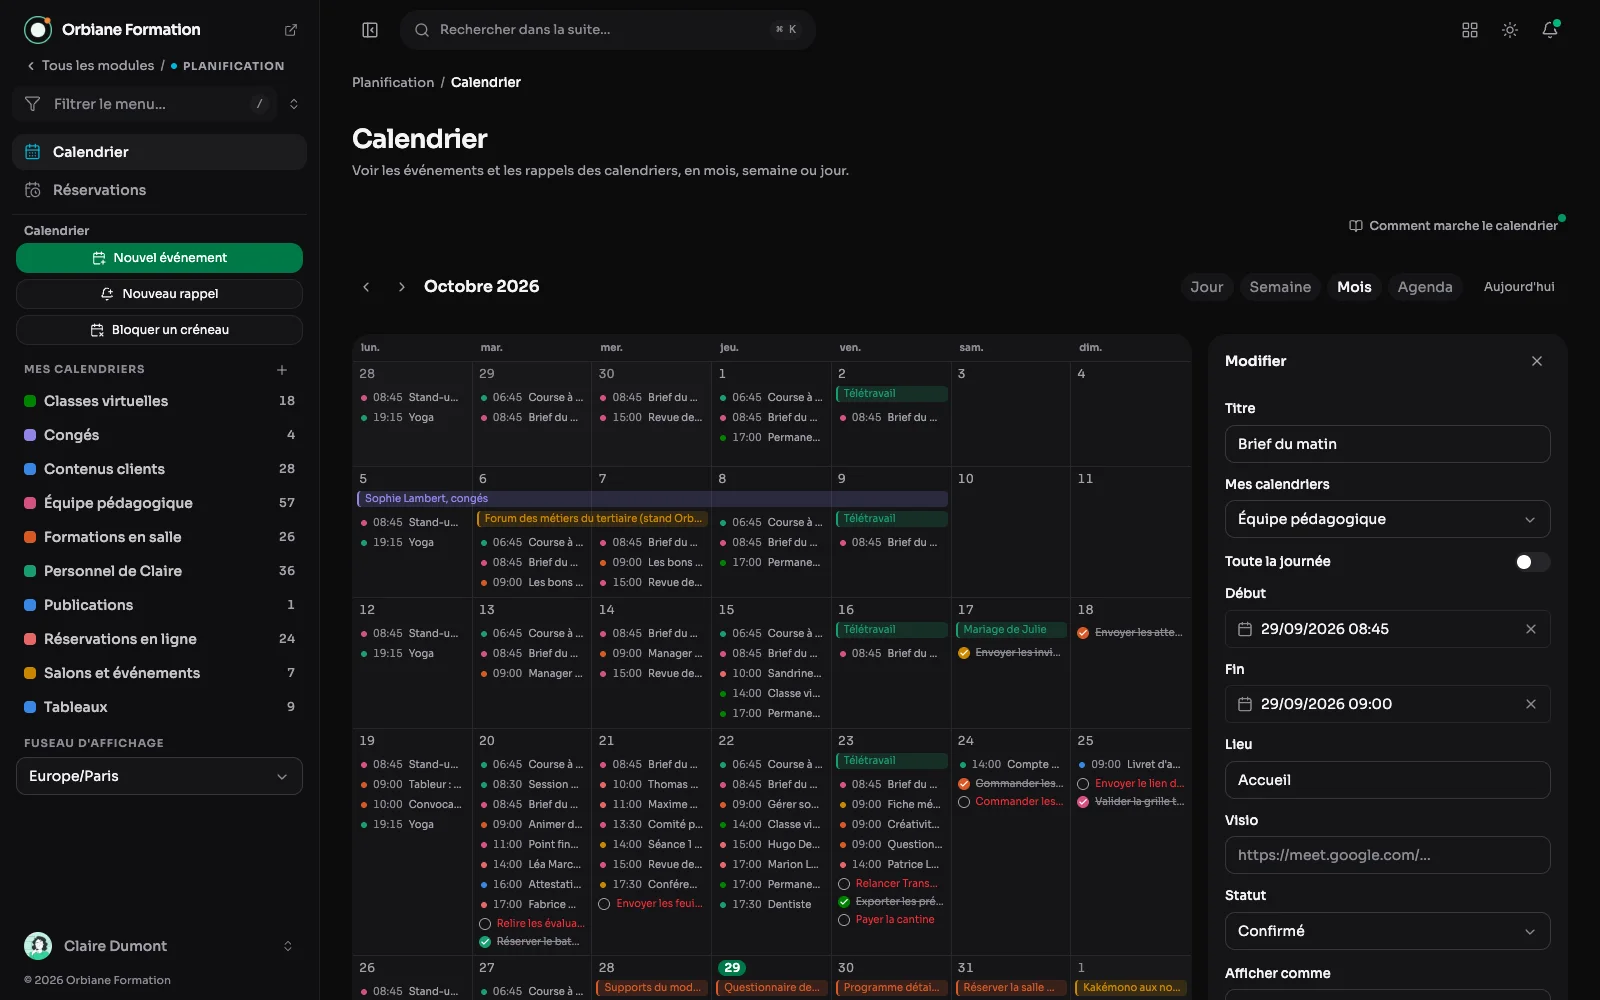Click Nouvel événement button
The image size is (1600, 1000).
tap(159, 258)
